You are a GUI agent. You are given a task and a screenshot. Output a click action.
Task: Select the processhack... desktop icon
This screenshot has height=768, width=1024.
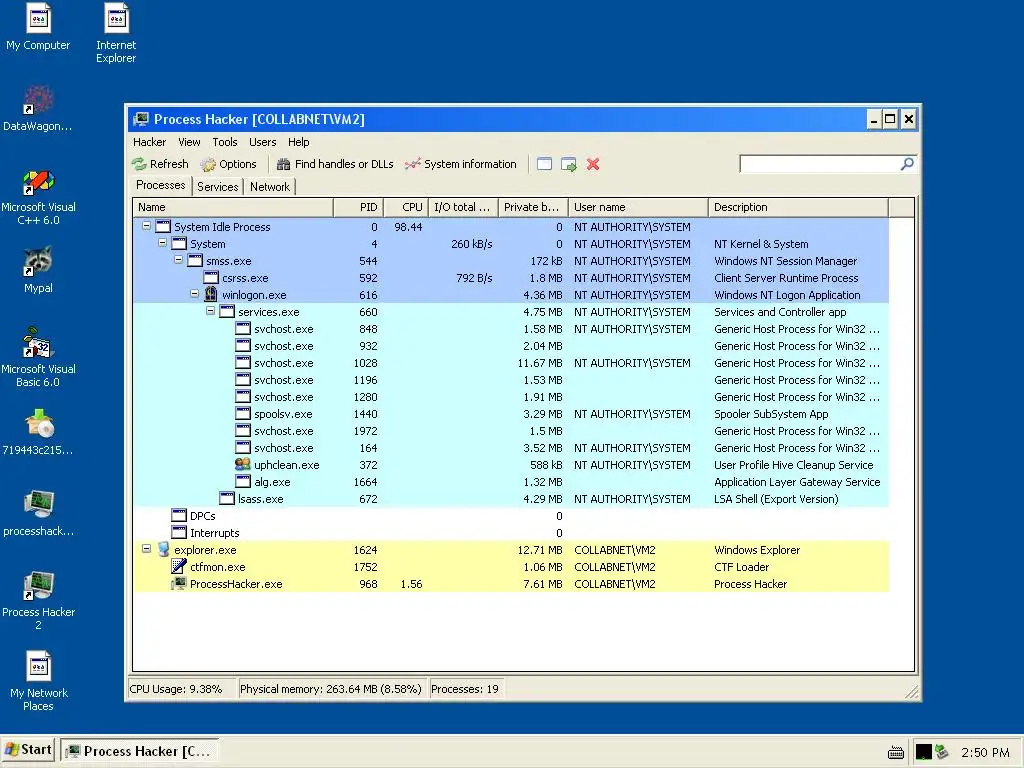(38, 513)
